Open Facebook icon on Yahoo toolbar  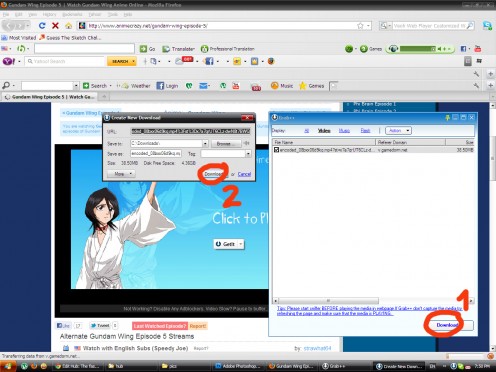coord(209,61)
